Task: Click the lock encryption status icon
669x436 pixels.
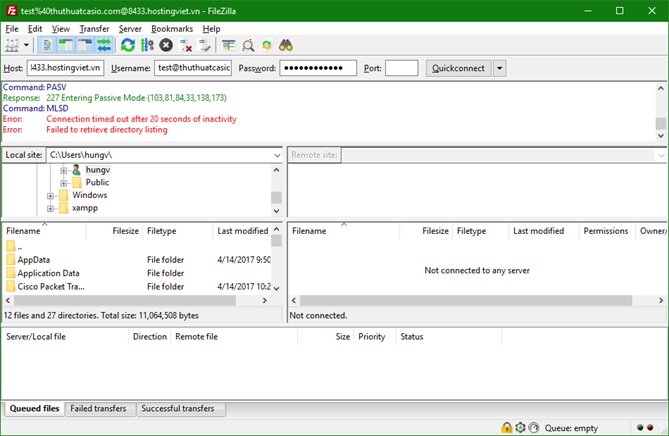Action: (506, 427)
